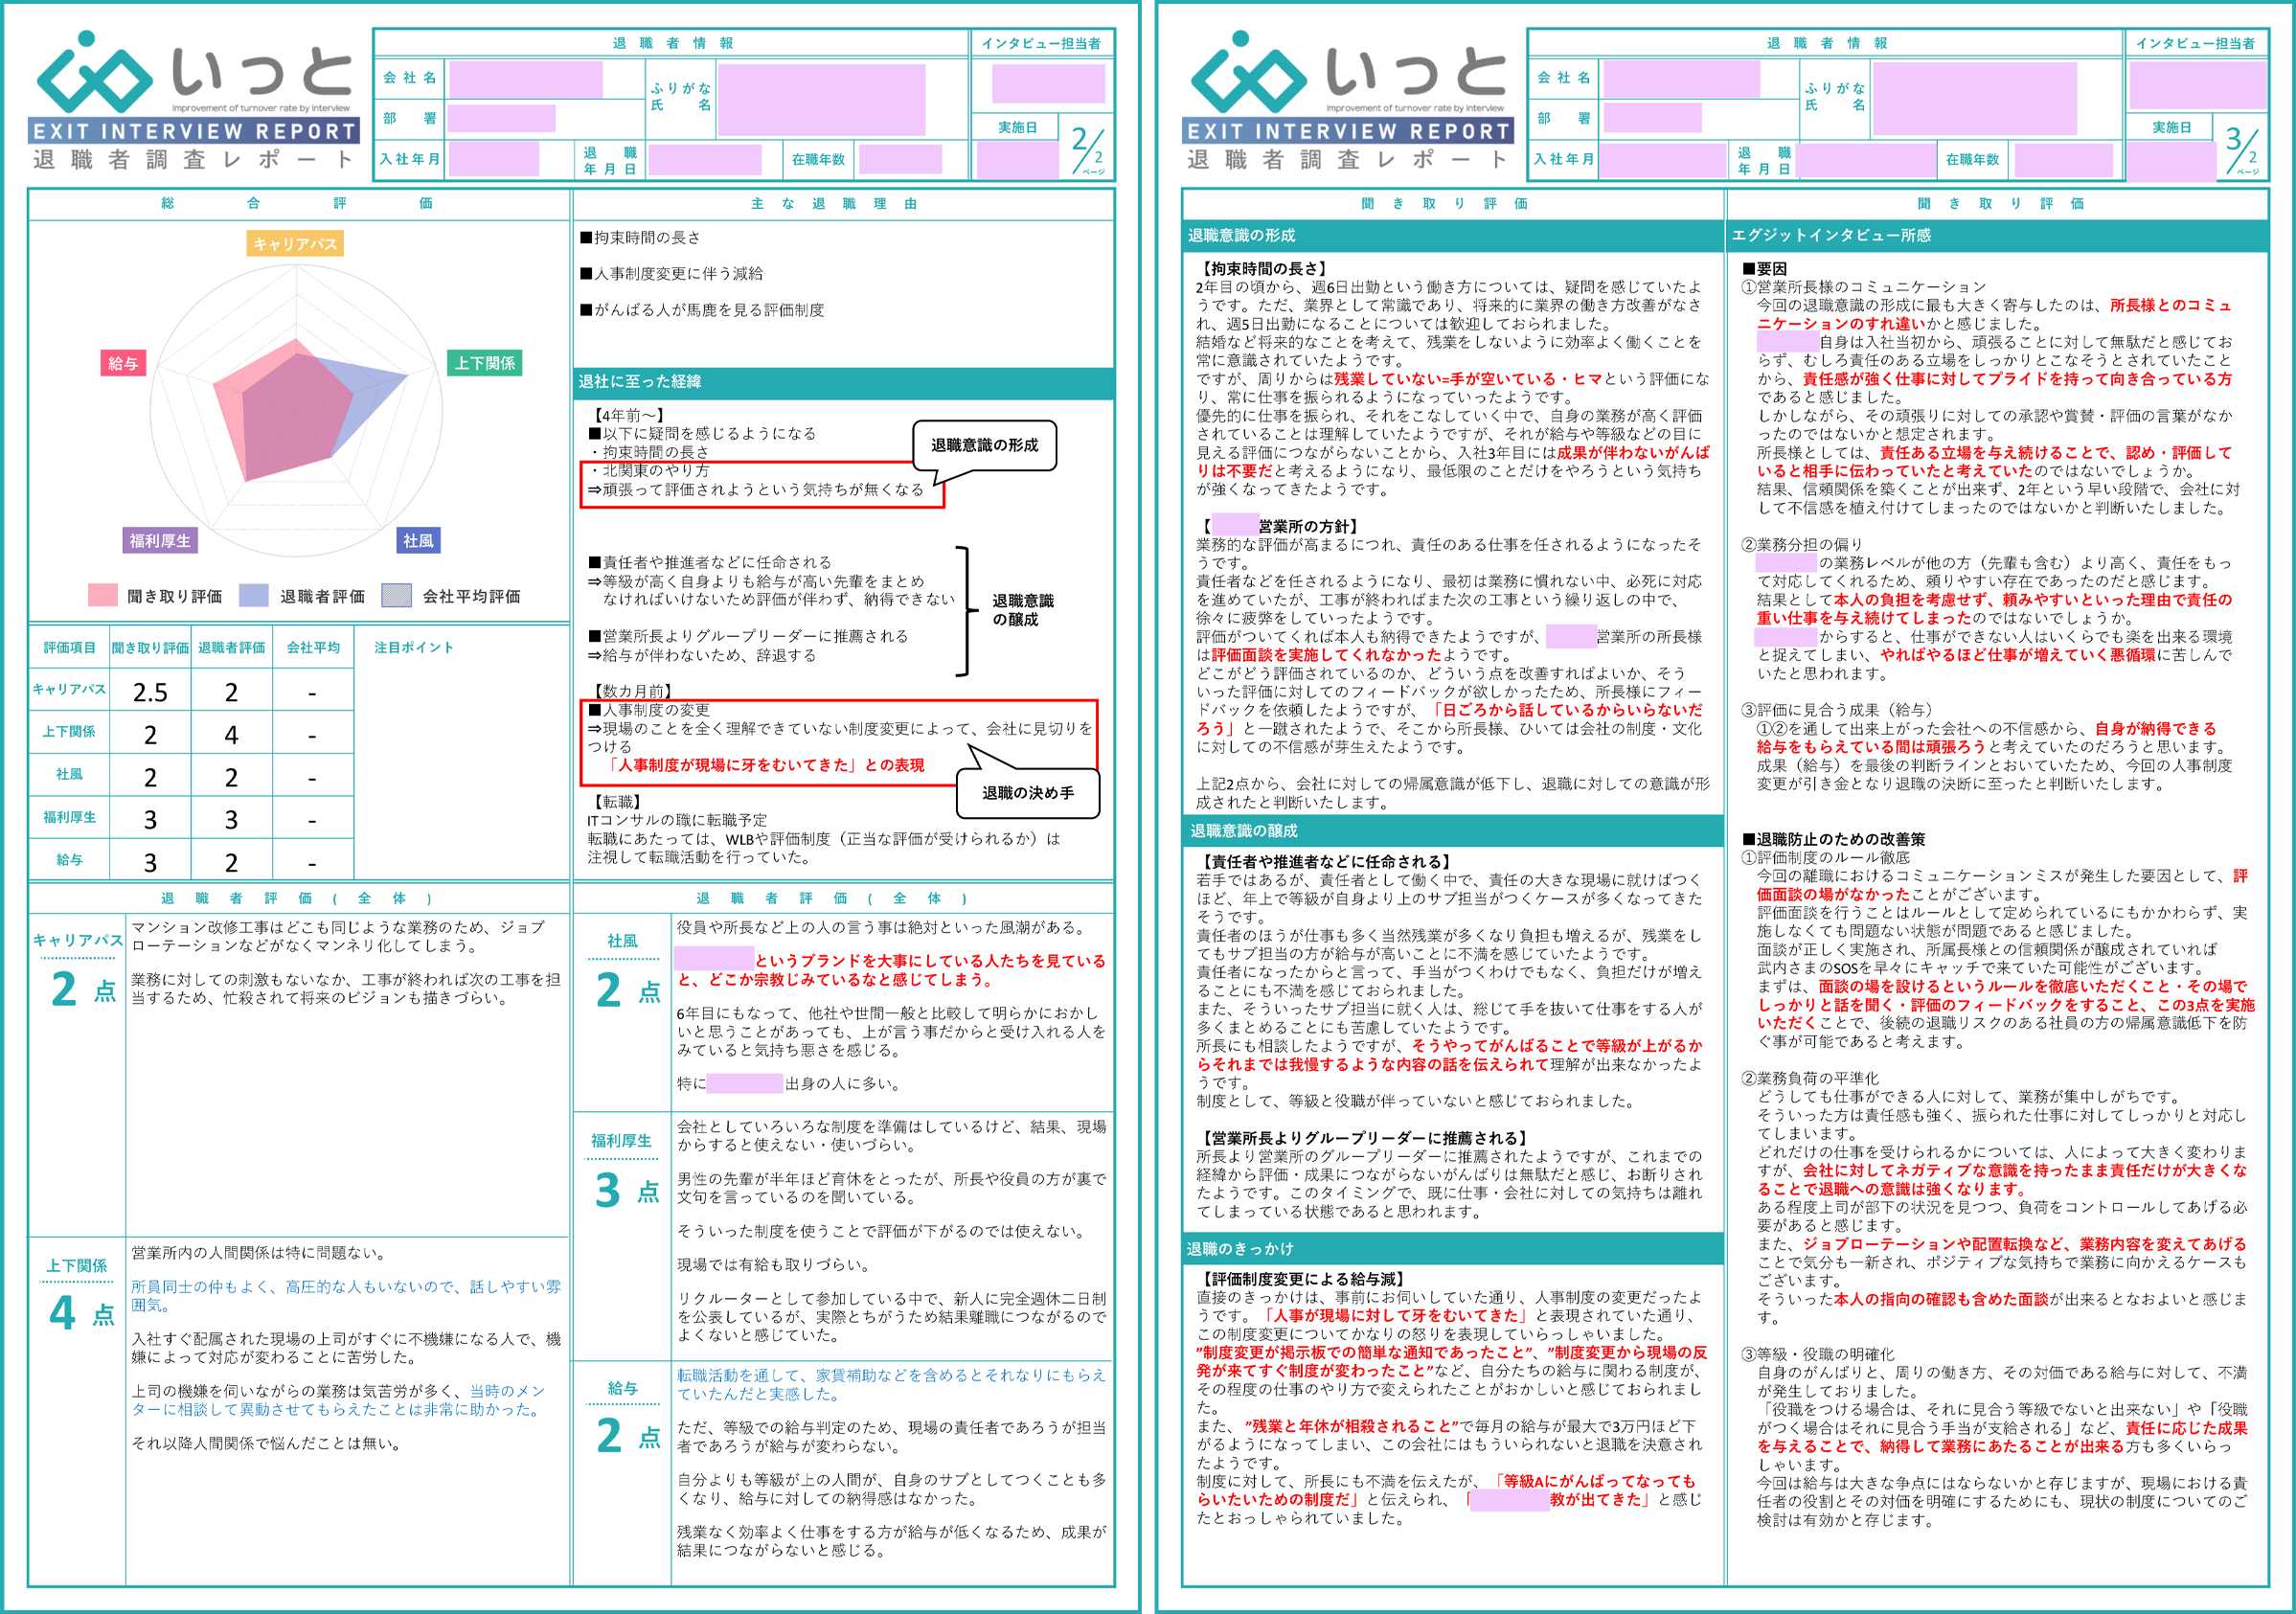2296x1614 pixels.
Task: Click the 2.5 value in the キャリアパス row
Action: 150,692
